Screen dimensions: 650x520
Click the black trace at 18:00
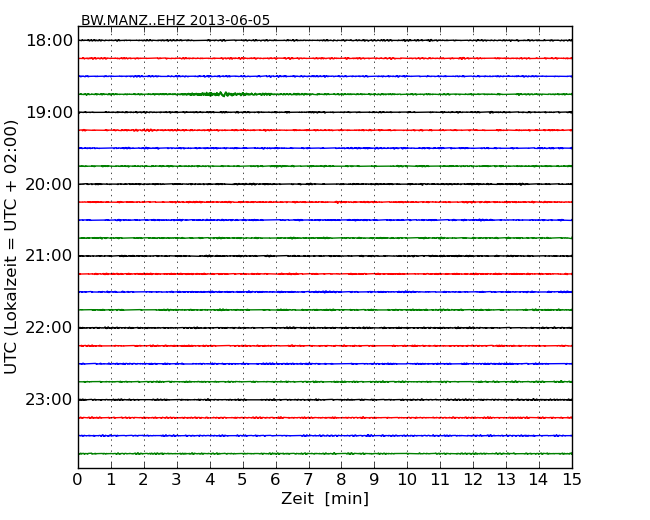pos(325,40)
